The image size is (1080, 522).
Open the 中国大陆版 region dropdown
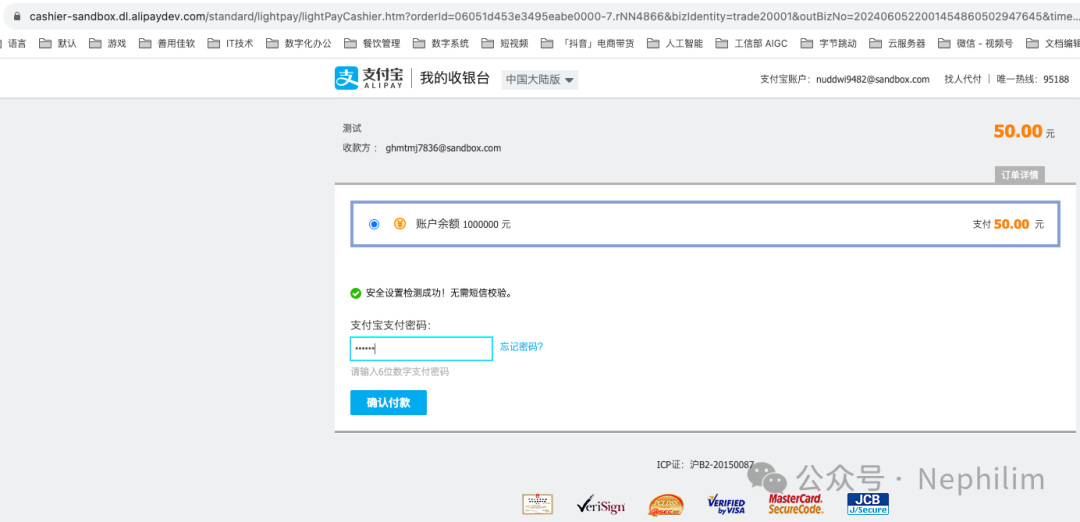click(540, 80)
